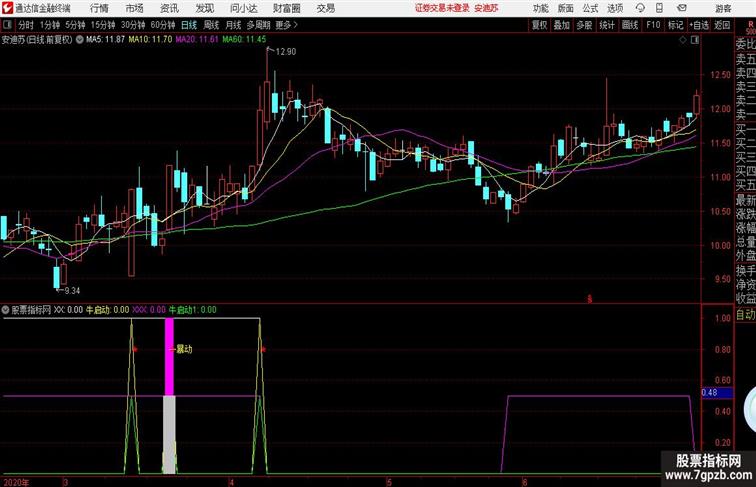The image size is (756, 487).
Task: Toggle the left panel icon beside 分时
Action: [x=7, y=25]
